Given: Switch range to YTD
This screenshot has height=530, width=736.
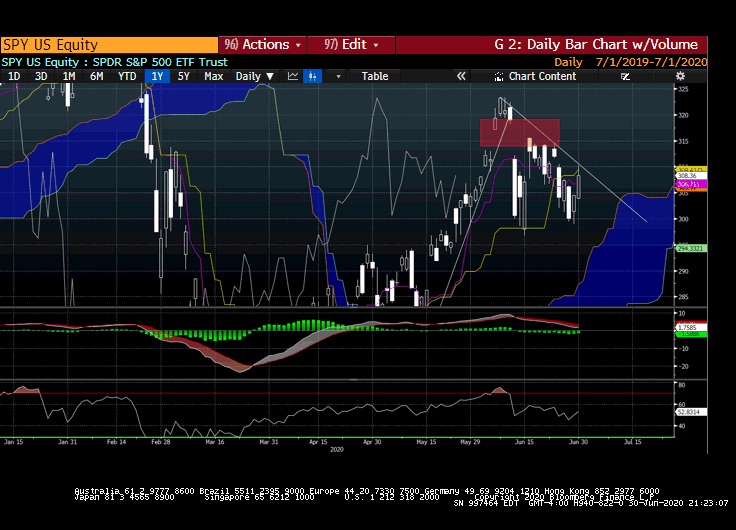Looking at the screenshot, I should [127, 76].
